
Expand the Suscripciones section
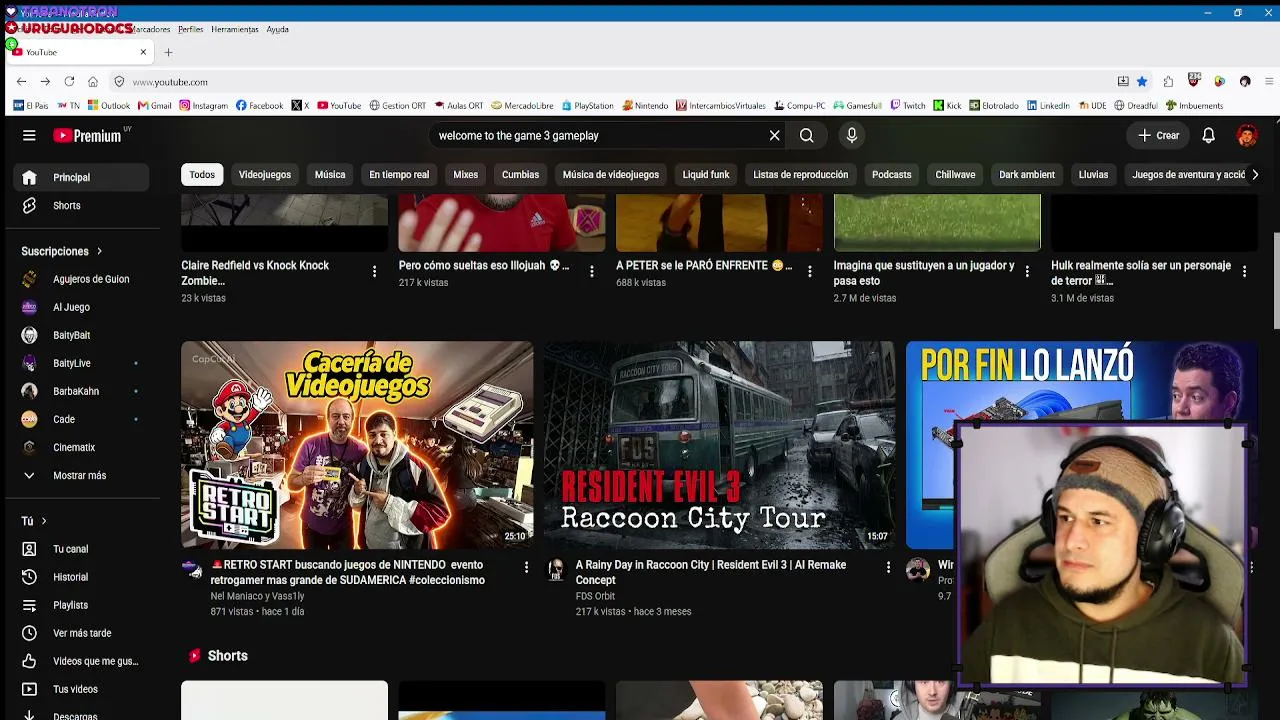pyautogui.click(x=62, y=251)
